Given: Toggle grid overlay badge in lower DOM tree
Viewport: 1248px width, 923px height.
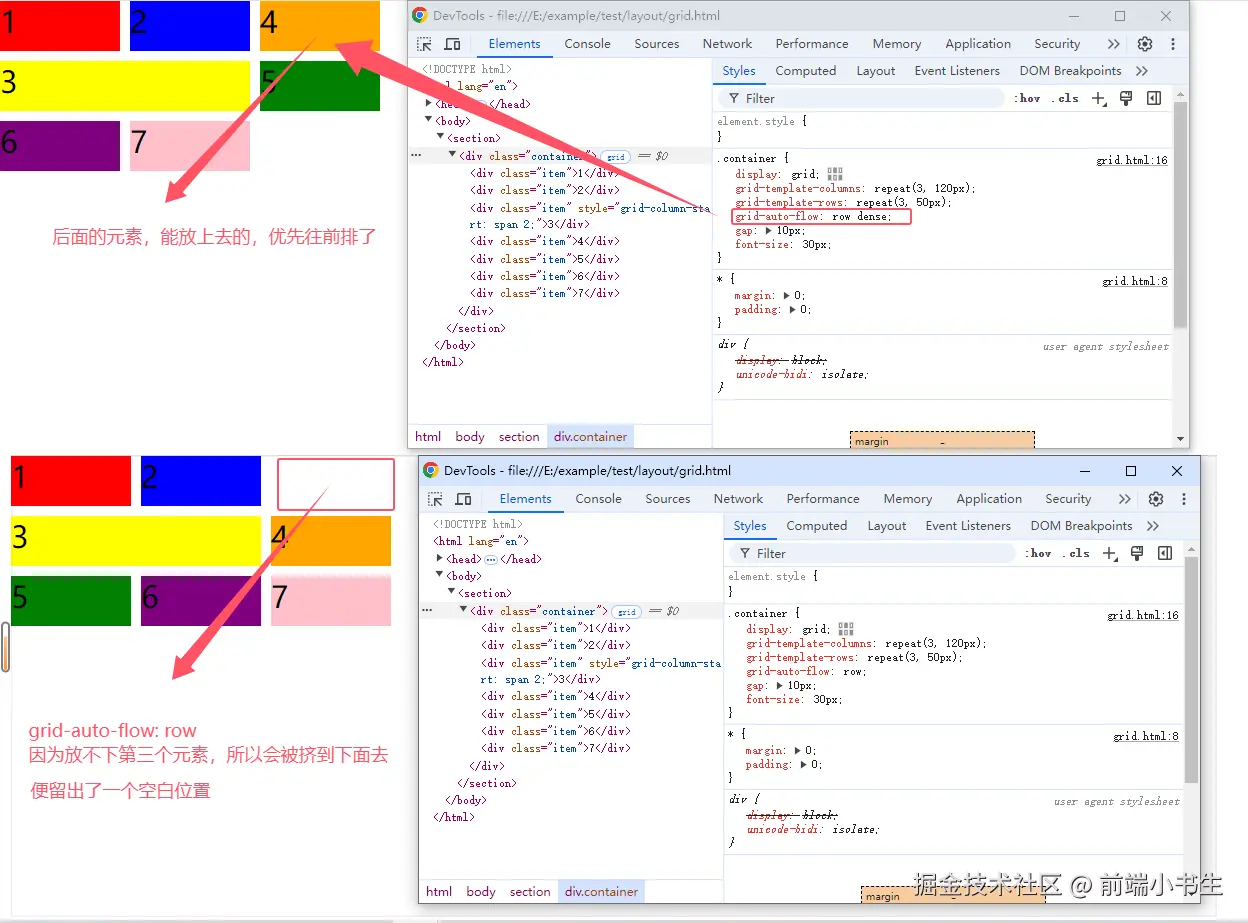Looking at the screenshot, I should (627, 612).
